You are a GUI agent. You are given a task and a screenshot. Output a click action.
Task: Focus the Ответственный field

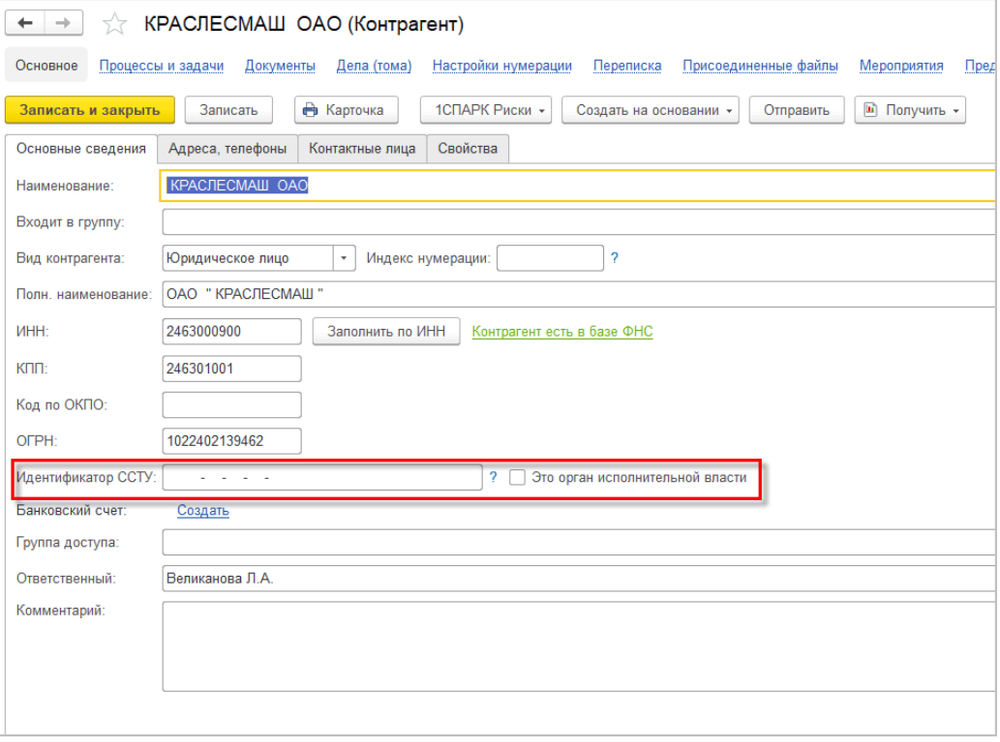click(x=579, y=579)
